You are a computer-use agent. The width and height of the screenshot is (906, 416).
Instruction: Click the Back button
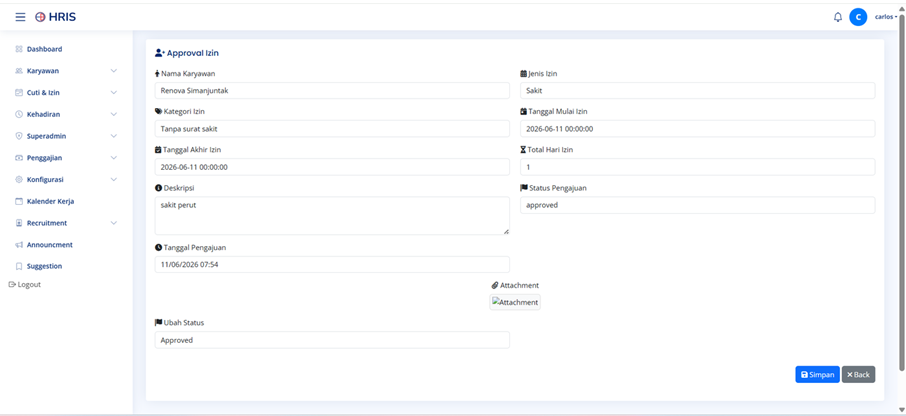tap(858, 374)
